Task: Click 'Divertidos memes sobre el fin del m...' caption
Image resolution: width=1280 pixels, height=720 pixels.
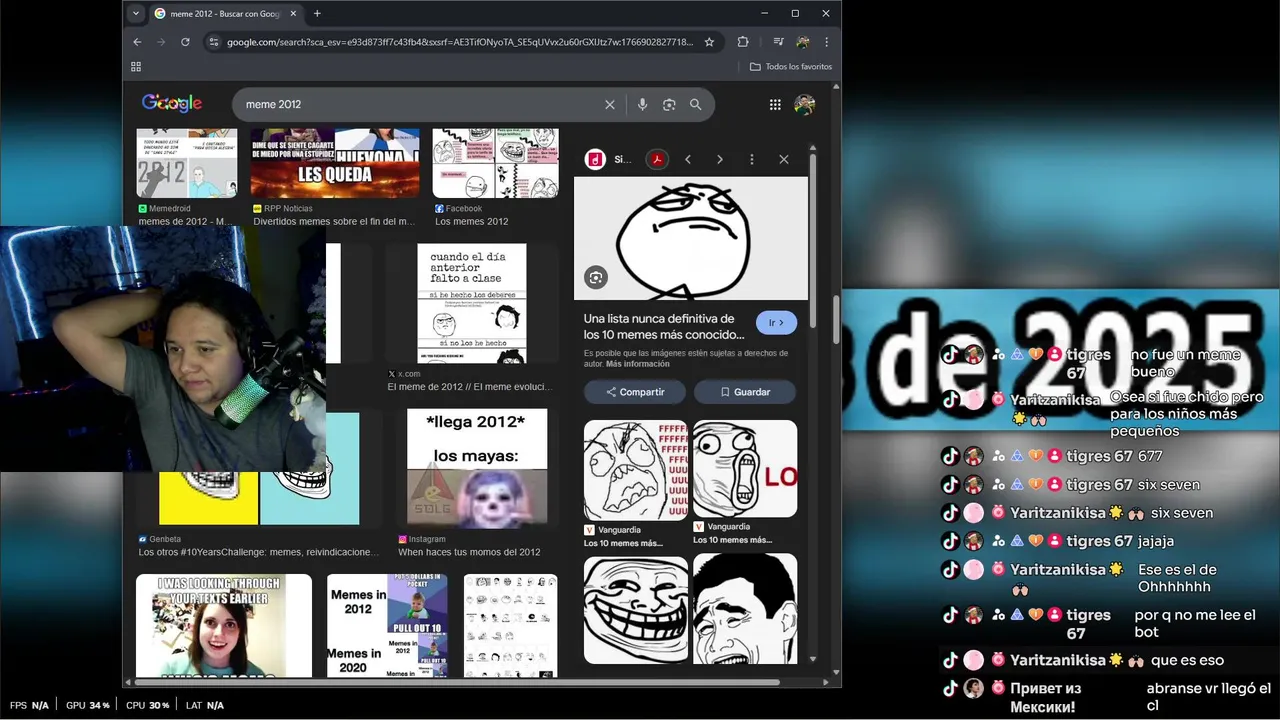Action: click(x=334, y=221)
